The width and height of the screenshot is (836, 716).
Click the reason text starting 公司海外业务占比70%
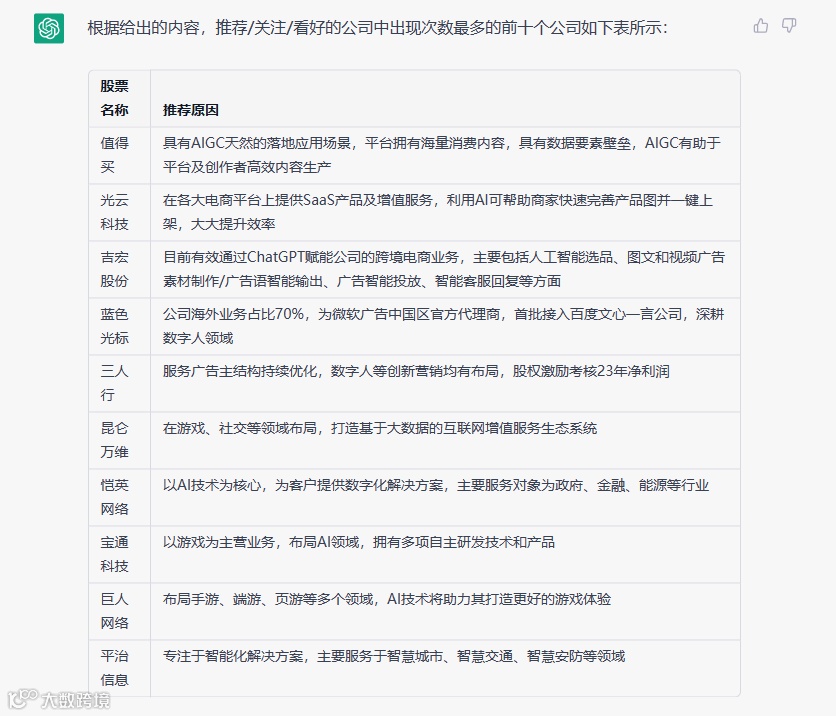(444, 326)
